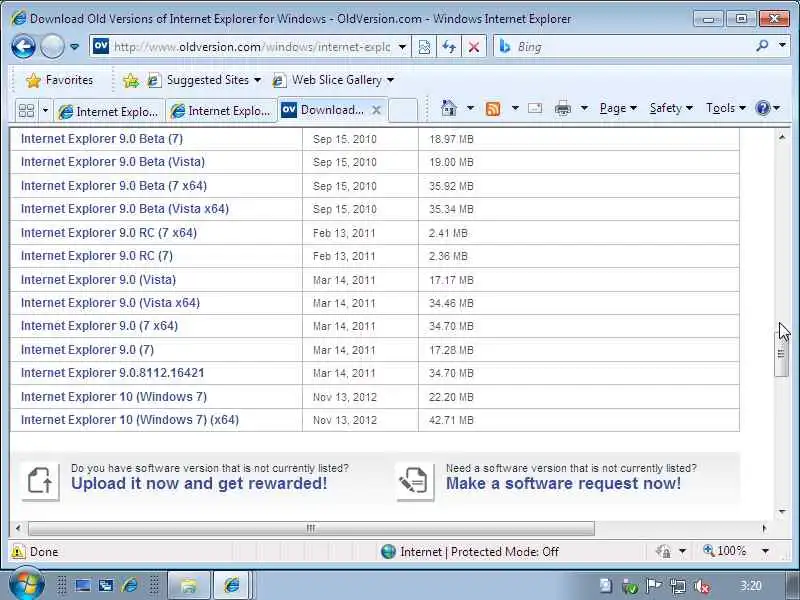This screenshot has height=600, width=800.
Task: Click the Forward navigation button
Action: [52, 47]
